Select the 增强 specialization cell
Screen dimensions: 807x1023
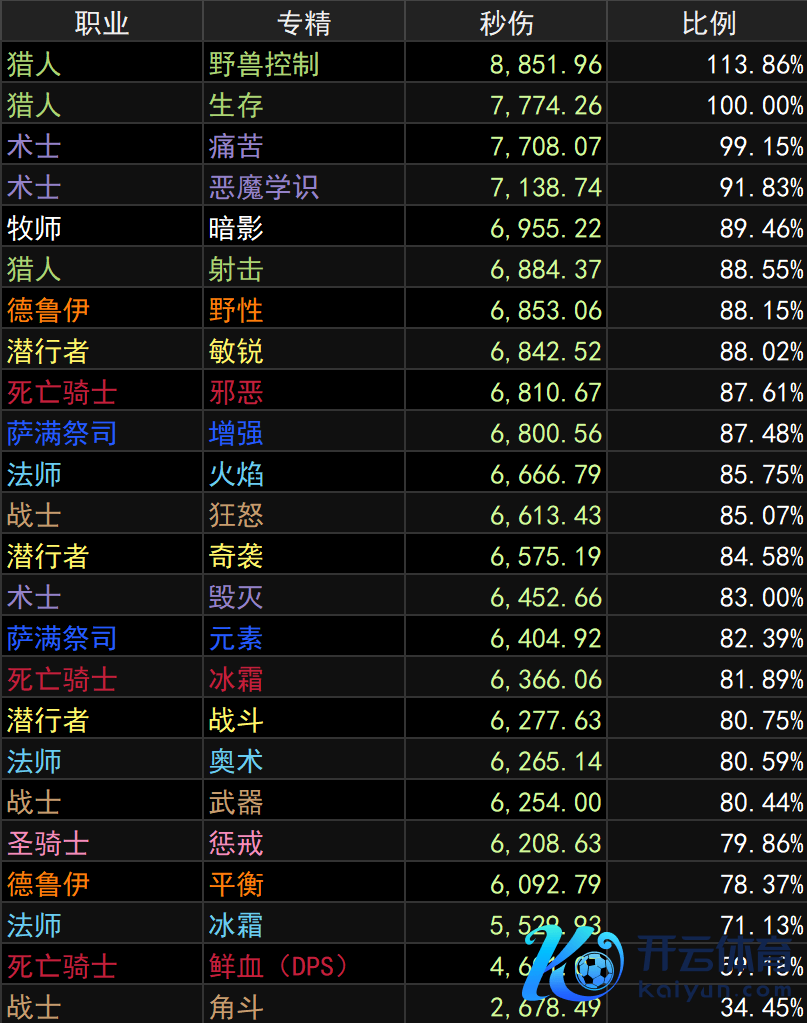[x=237, y=433]
